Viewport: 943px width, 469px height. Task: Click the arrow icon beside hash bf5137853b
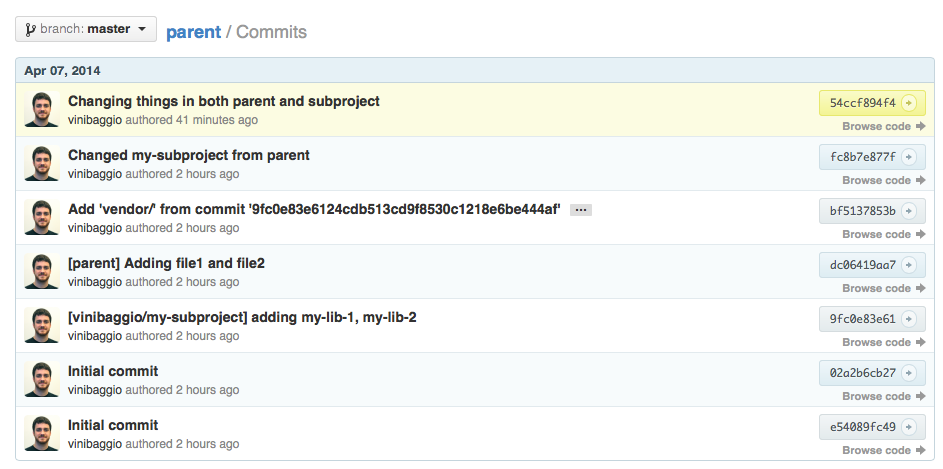909,211
